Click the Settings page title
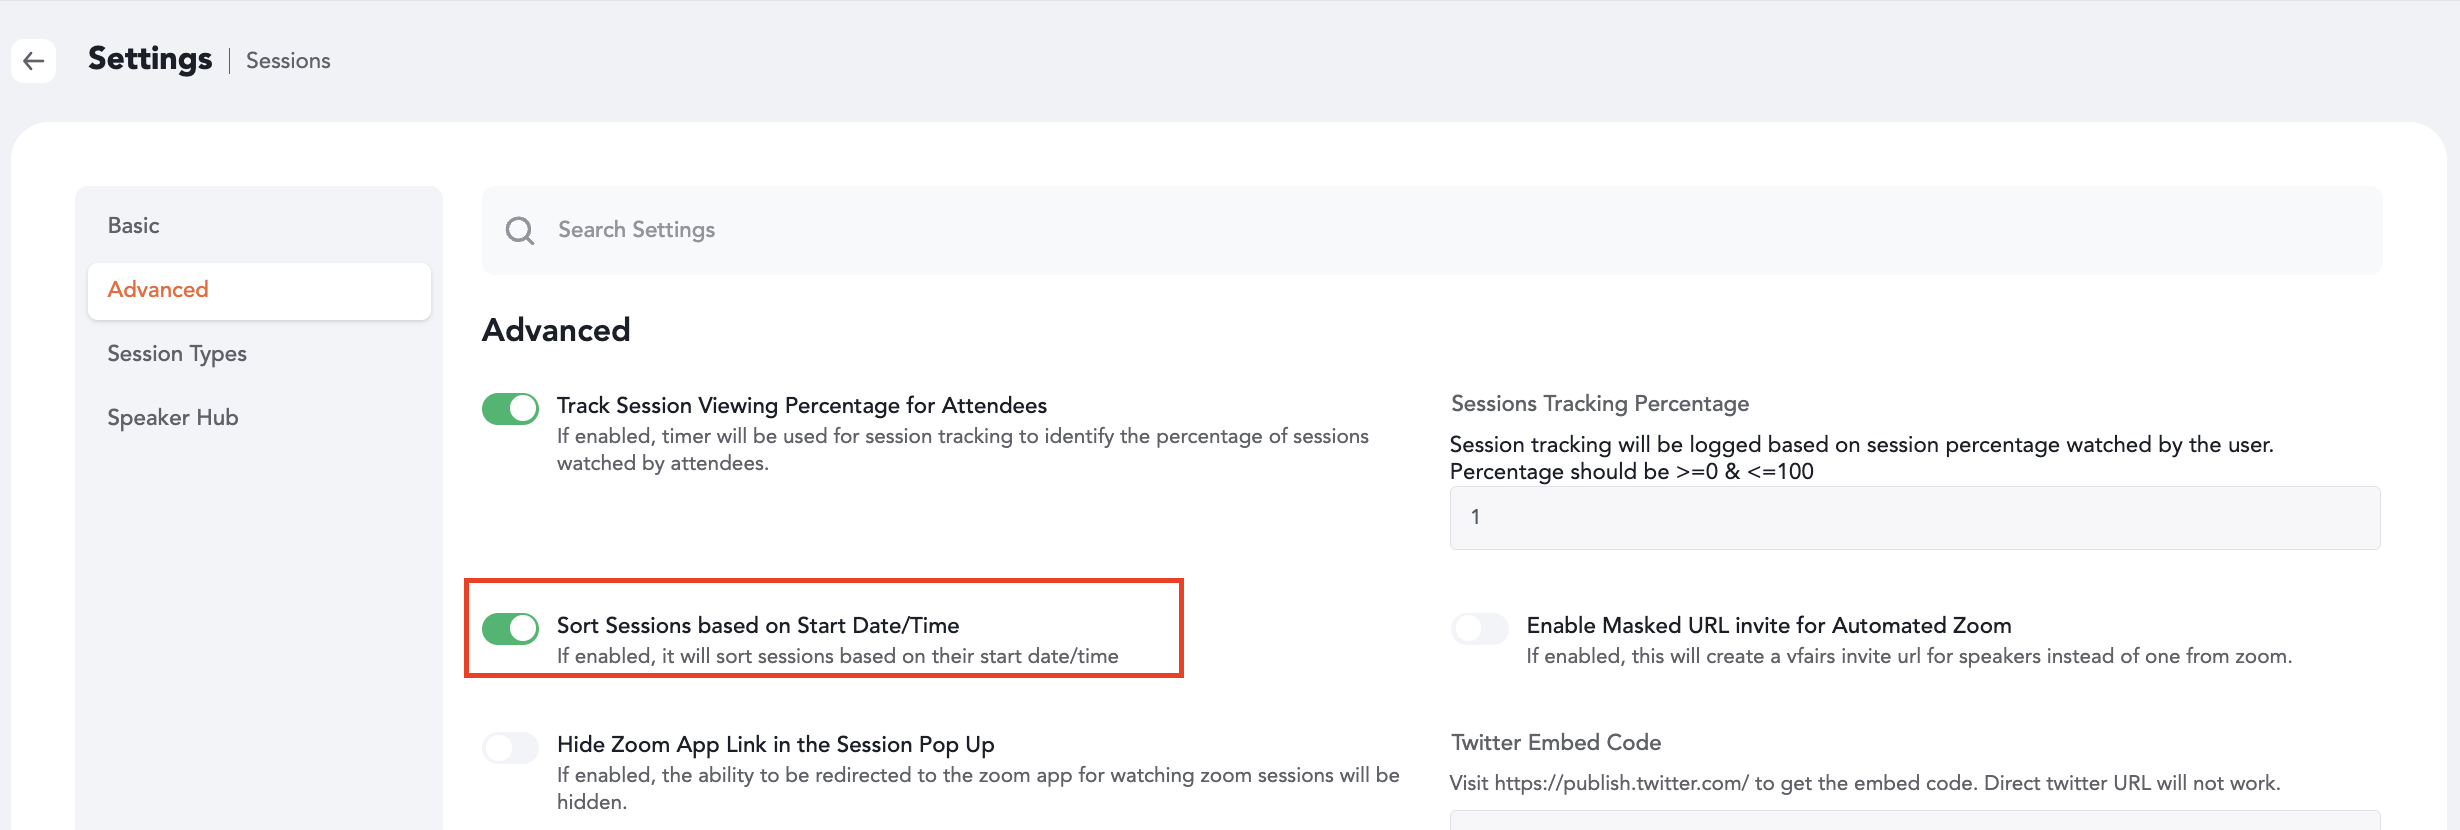 tap(150, 59)
